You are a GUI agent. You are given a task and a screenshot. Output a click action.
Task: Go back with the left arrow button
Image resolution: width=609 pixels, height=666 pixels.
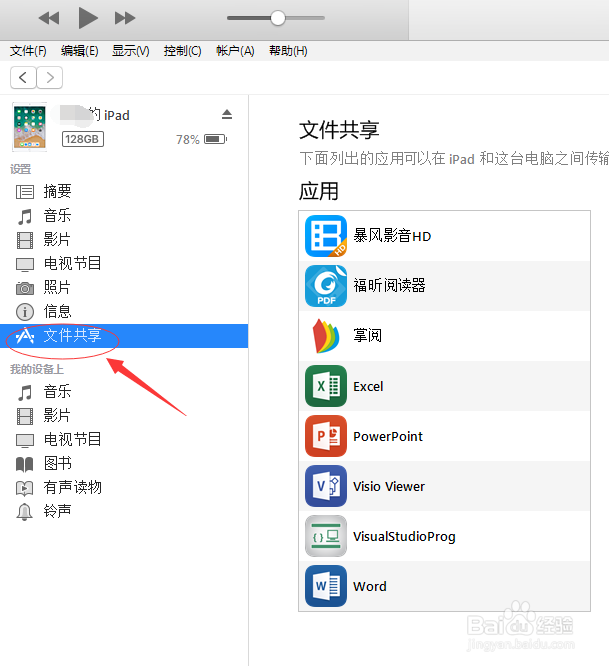23,77
